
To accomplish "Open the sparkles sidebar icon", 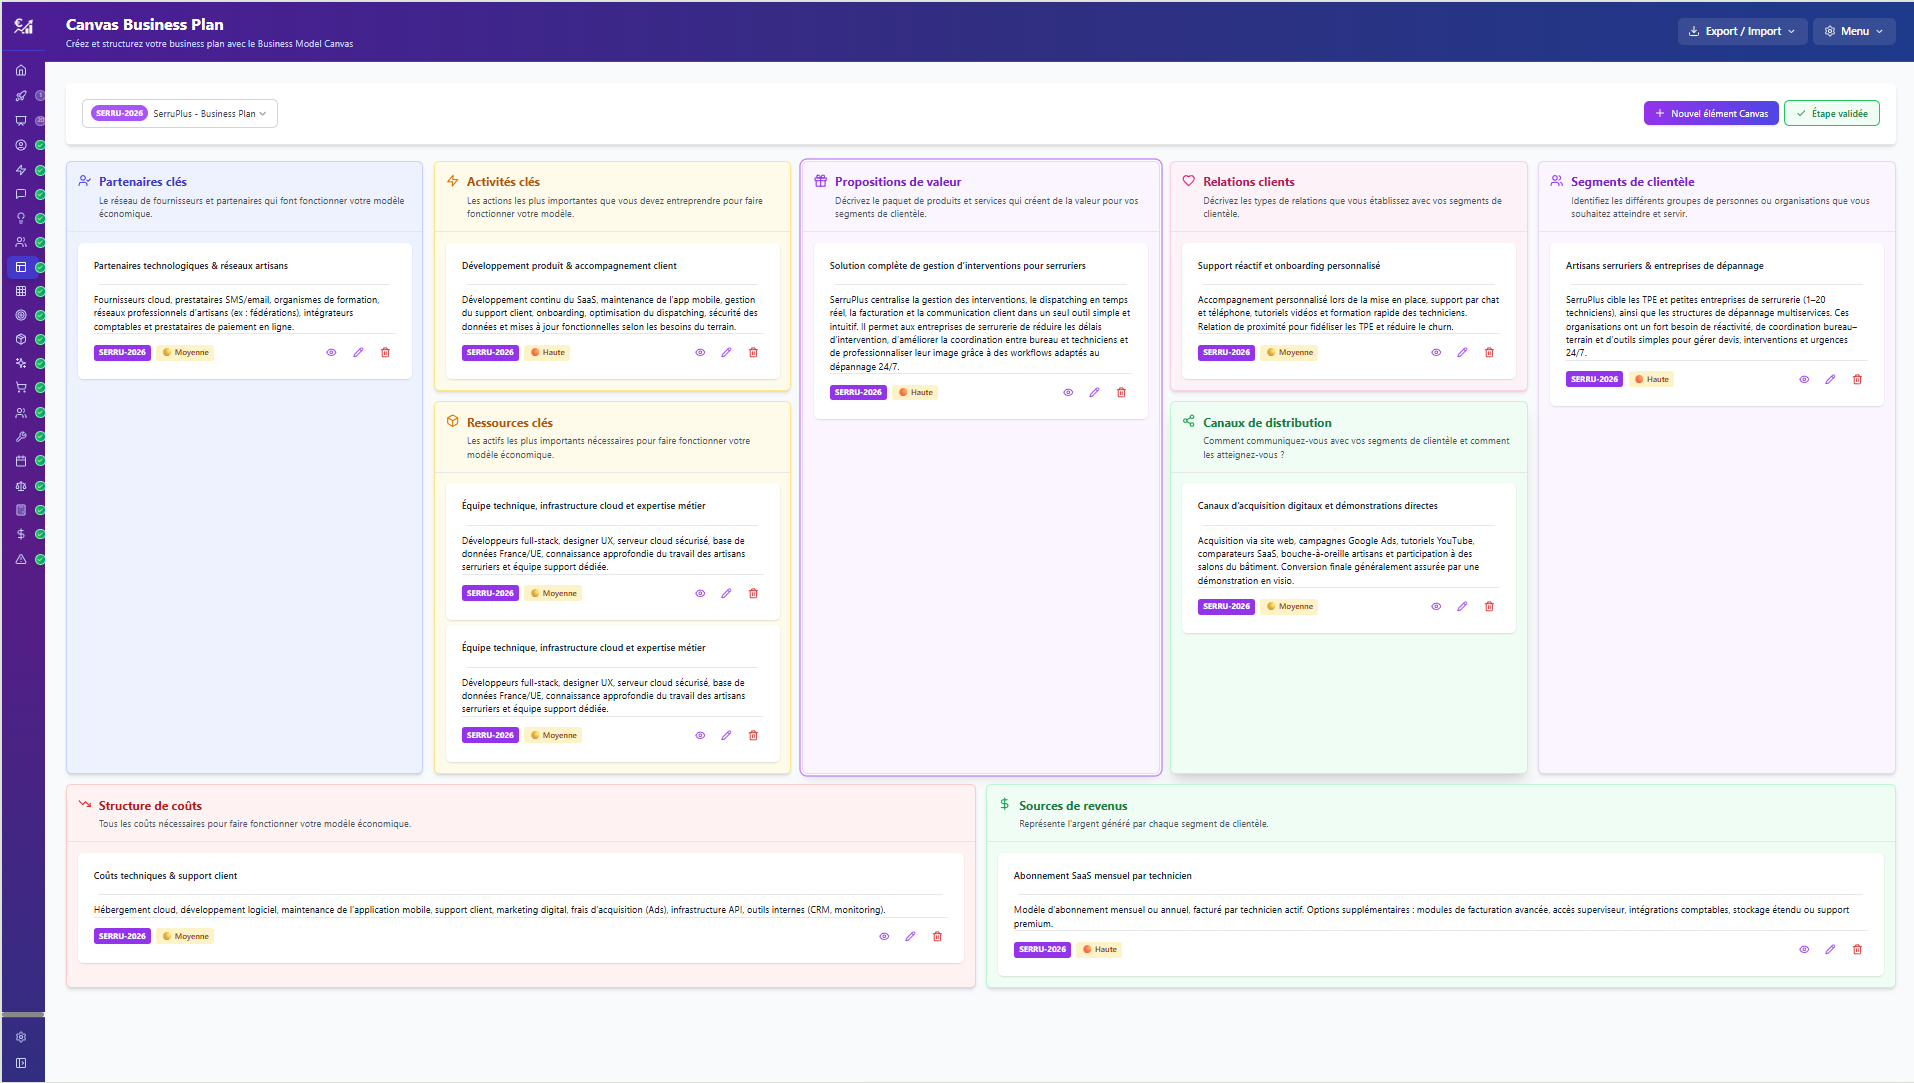I will [21, 363].
